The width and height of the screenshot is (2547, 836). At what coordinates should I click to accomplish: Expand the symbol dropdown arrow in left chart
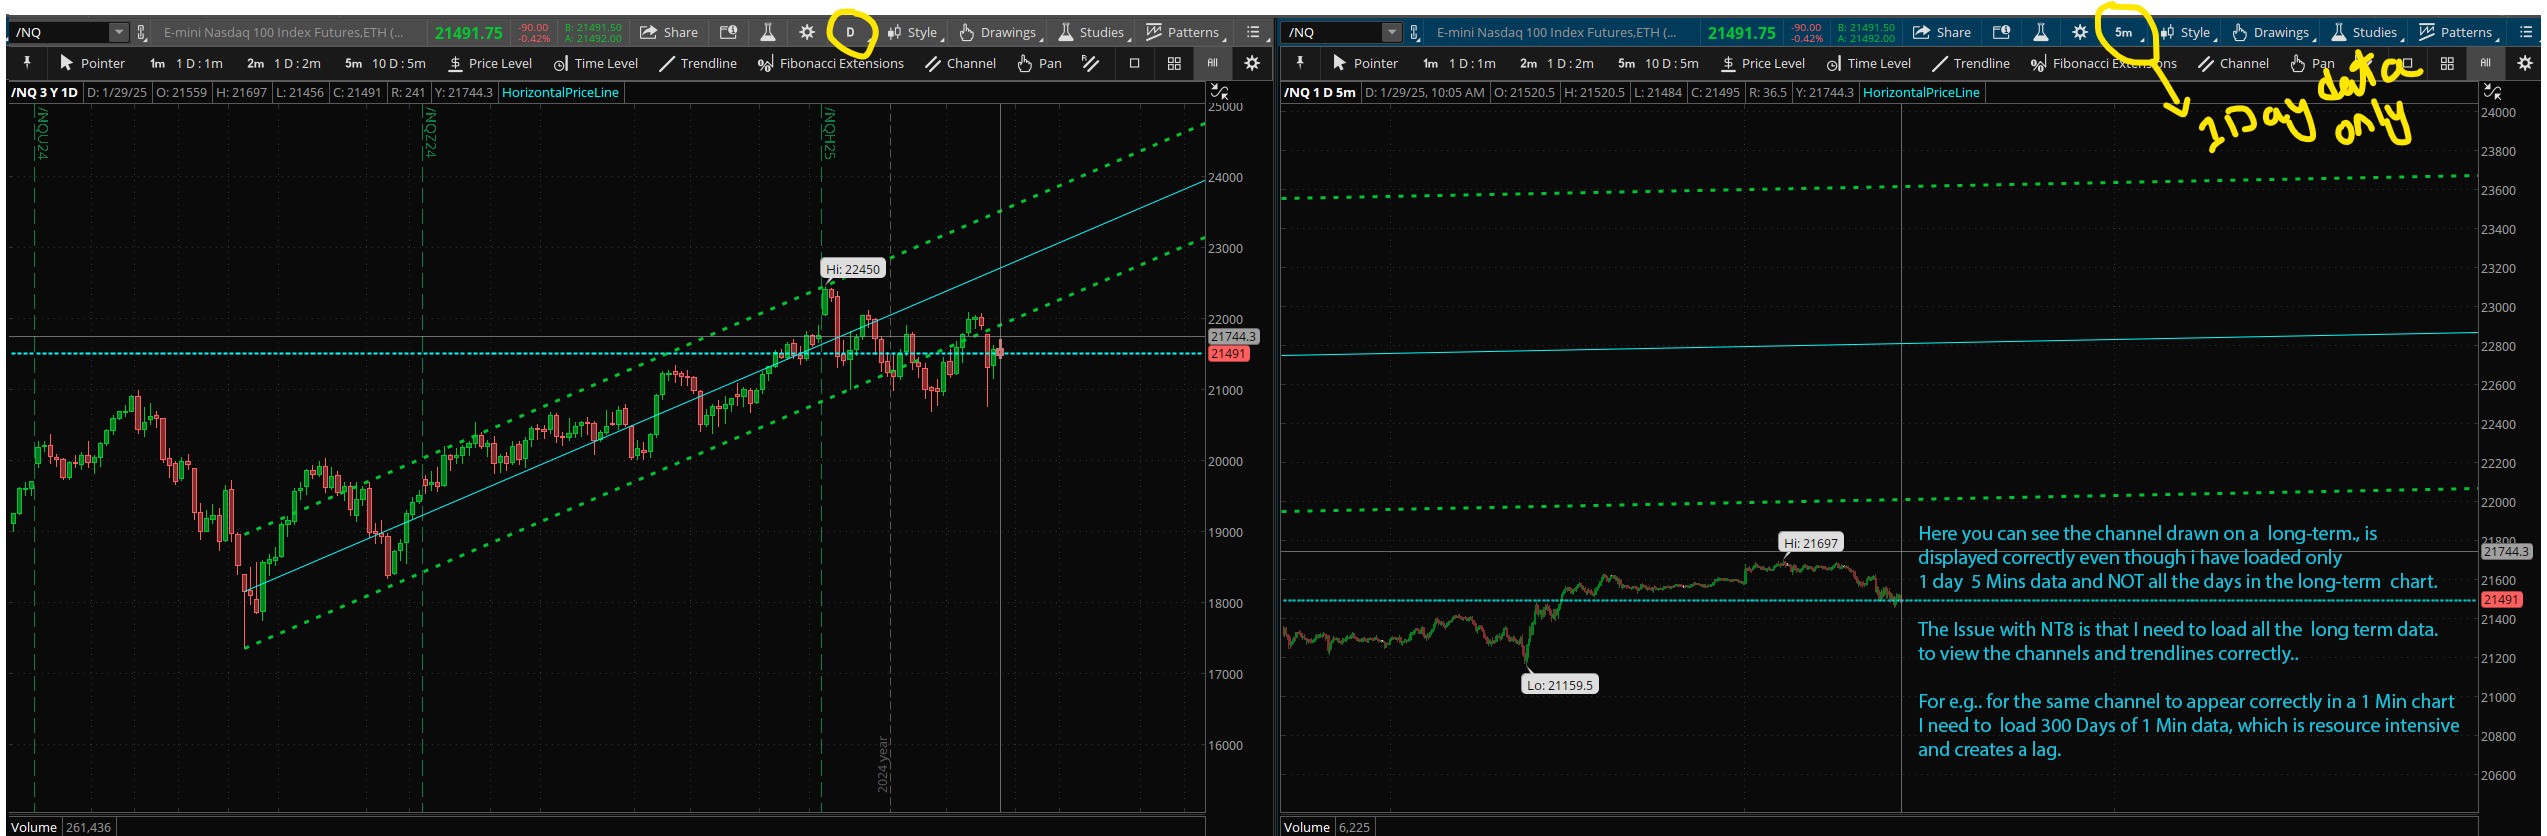(119, 32)
